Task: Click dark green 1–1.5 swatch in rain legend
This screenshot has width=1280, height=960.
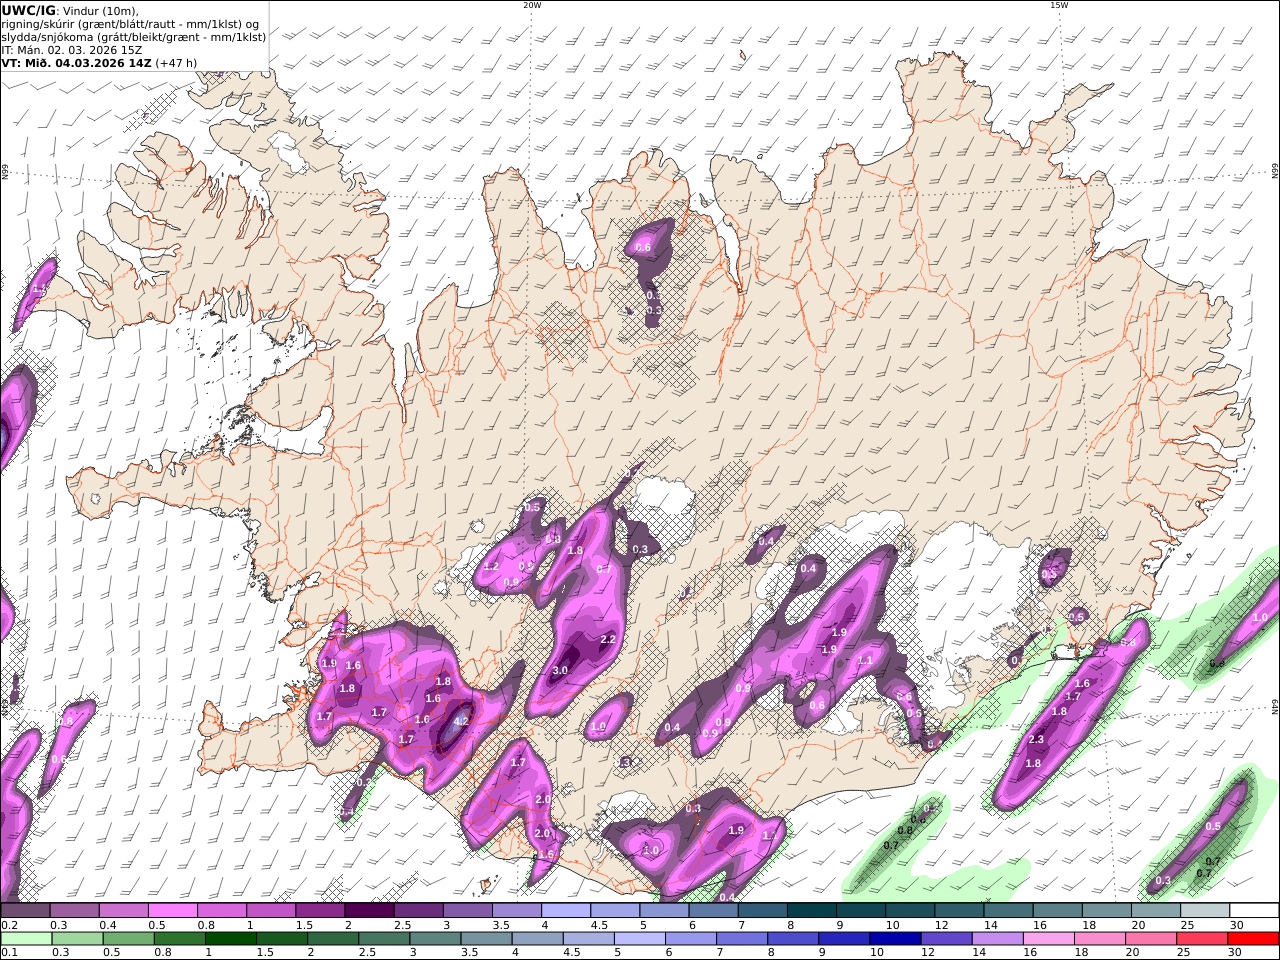Action: tap(230, 939)
